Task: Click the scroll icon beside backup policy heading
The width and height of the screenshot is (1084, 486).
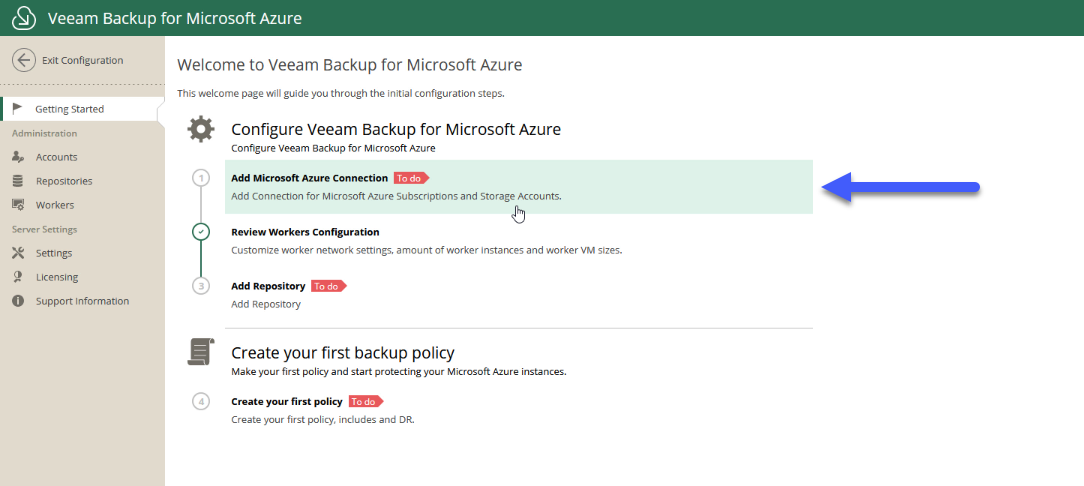Action: 201,352
